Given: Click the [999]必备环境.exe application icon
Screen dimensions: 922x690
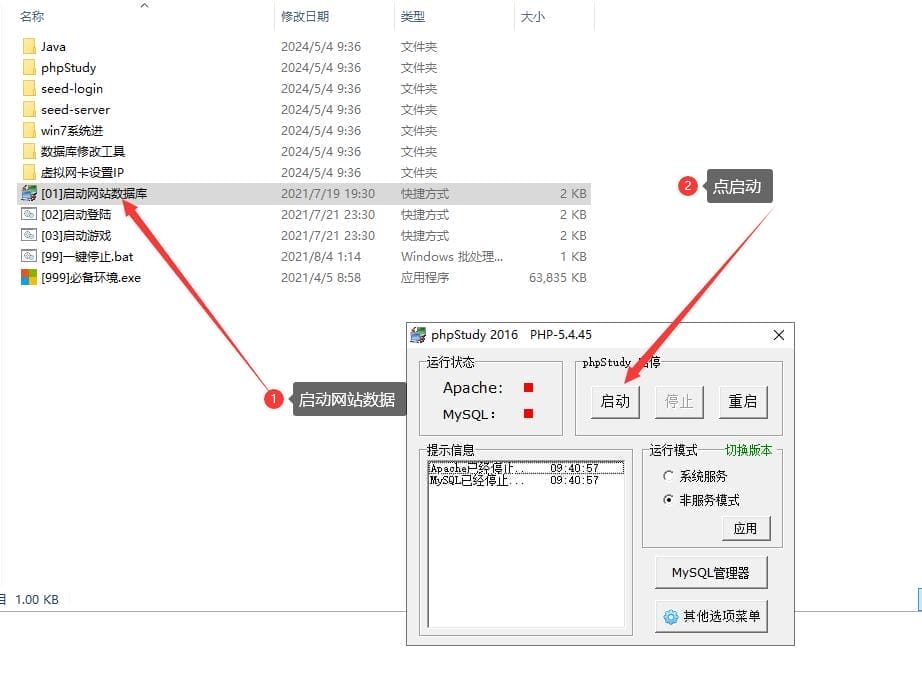Looking at the screenshot, I should click(x=28, y=278).
